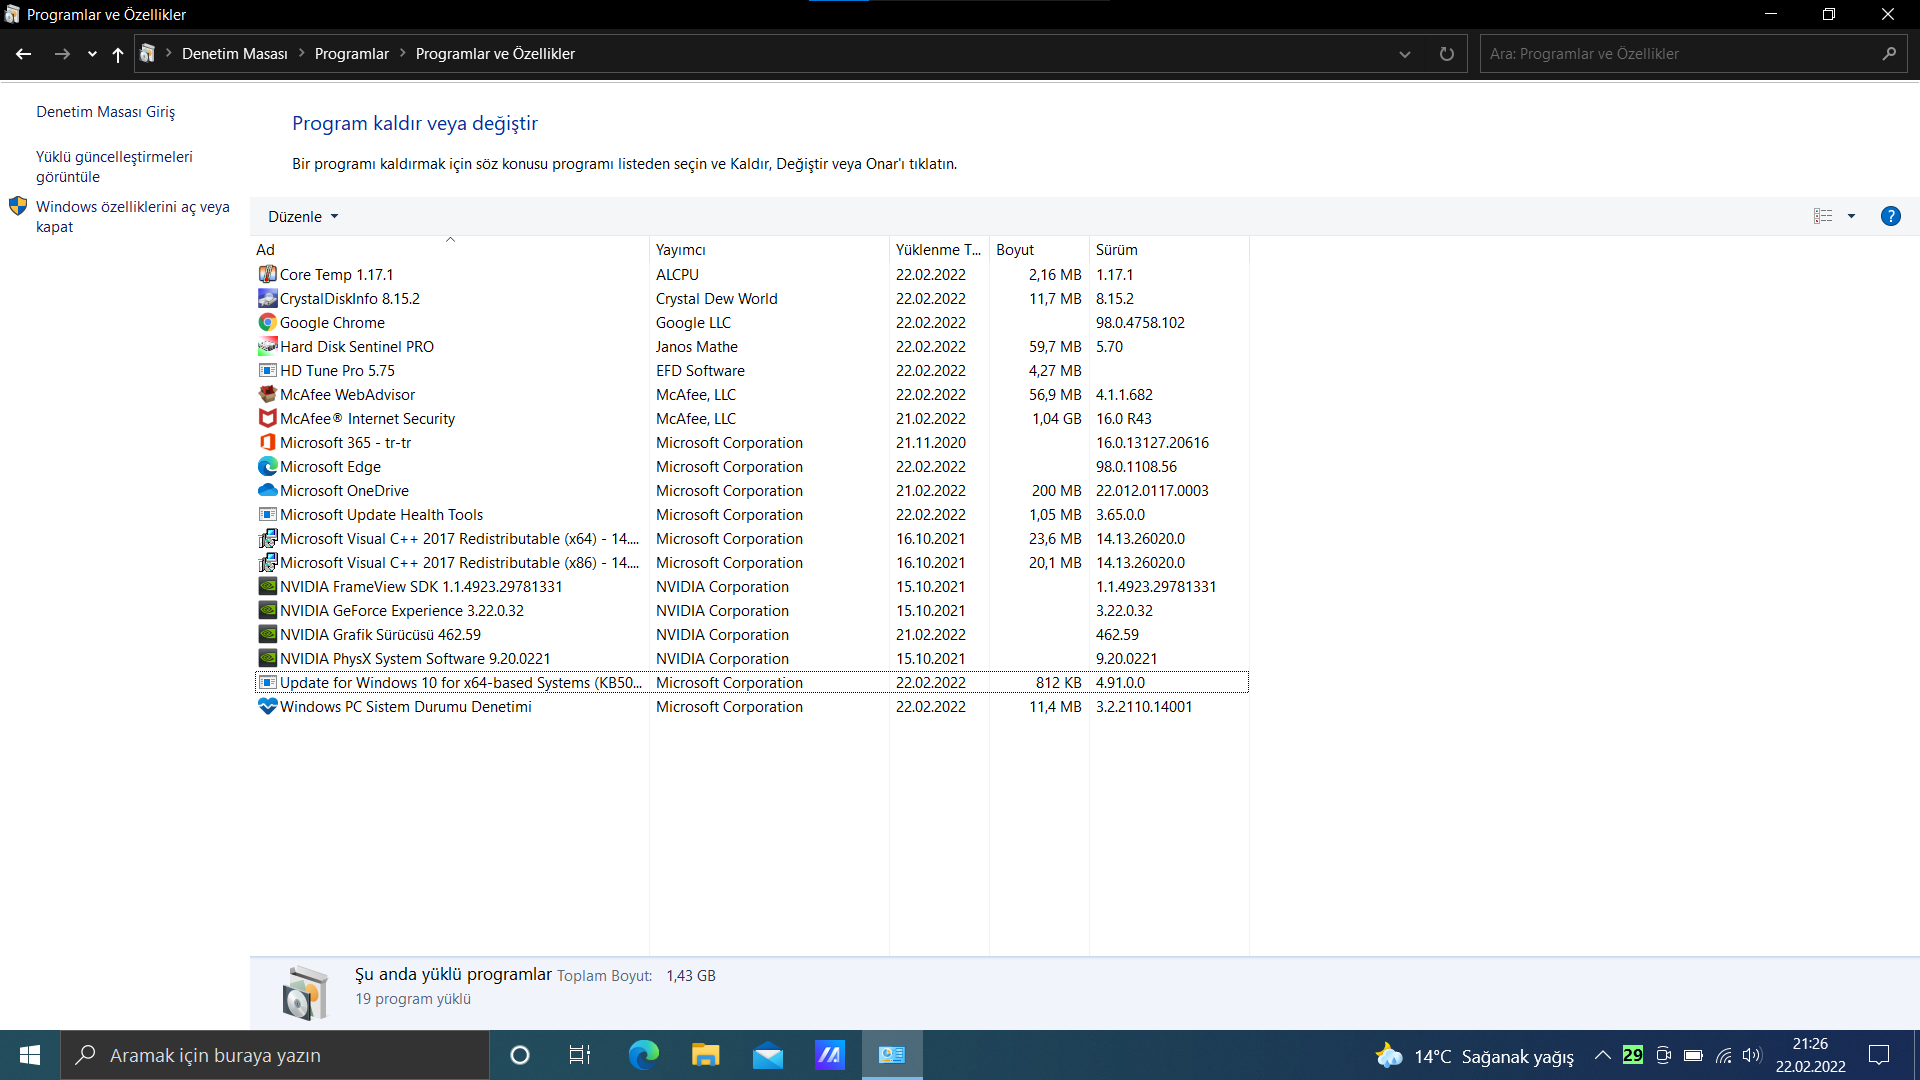Screen dimensions: 1920x1080
Task: Click the taskbar search box Aramak için buraya yazın
Action: coord(275,1055)
